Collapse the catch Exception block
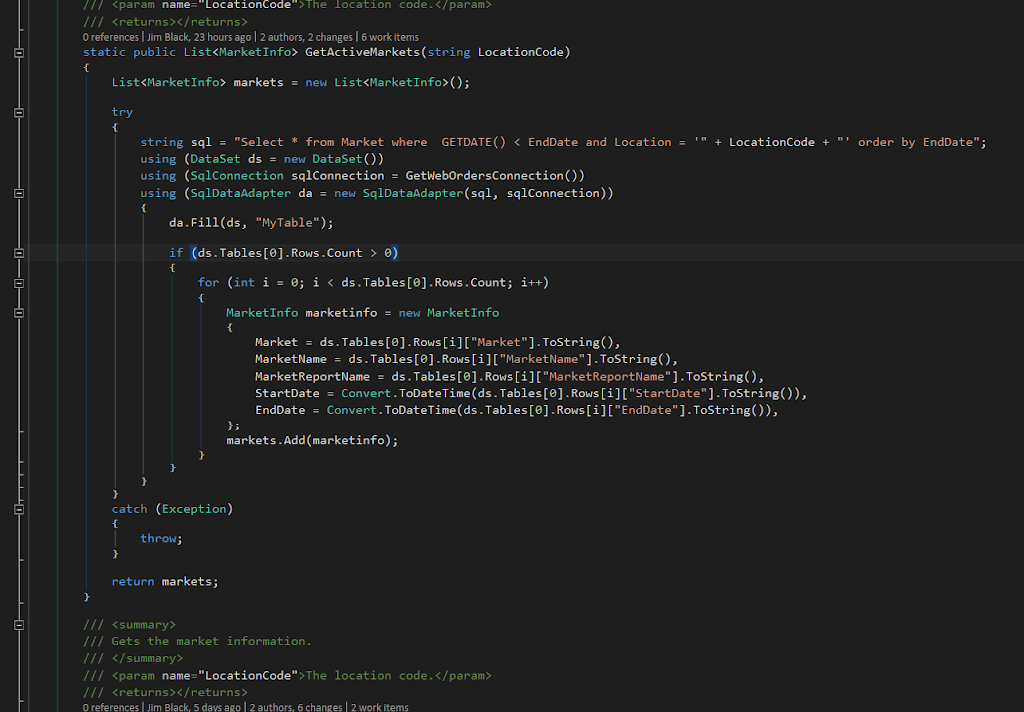Screen dimensions: 1024x712 19,510
